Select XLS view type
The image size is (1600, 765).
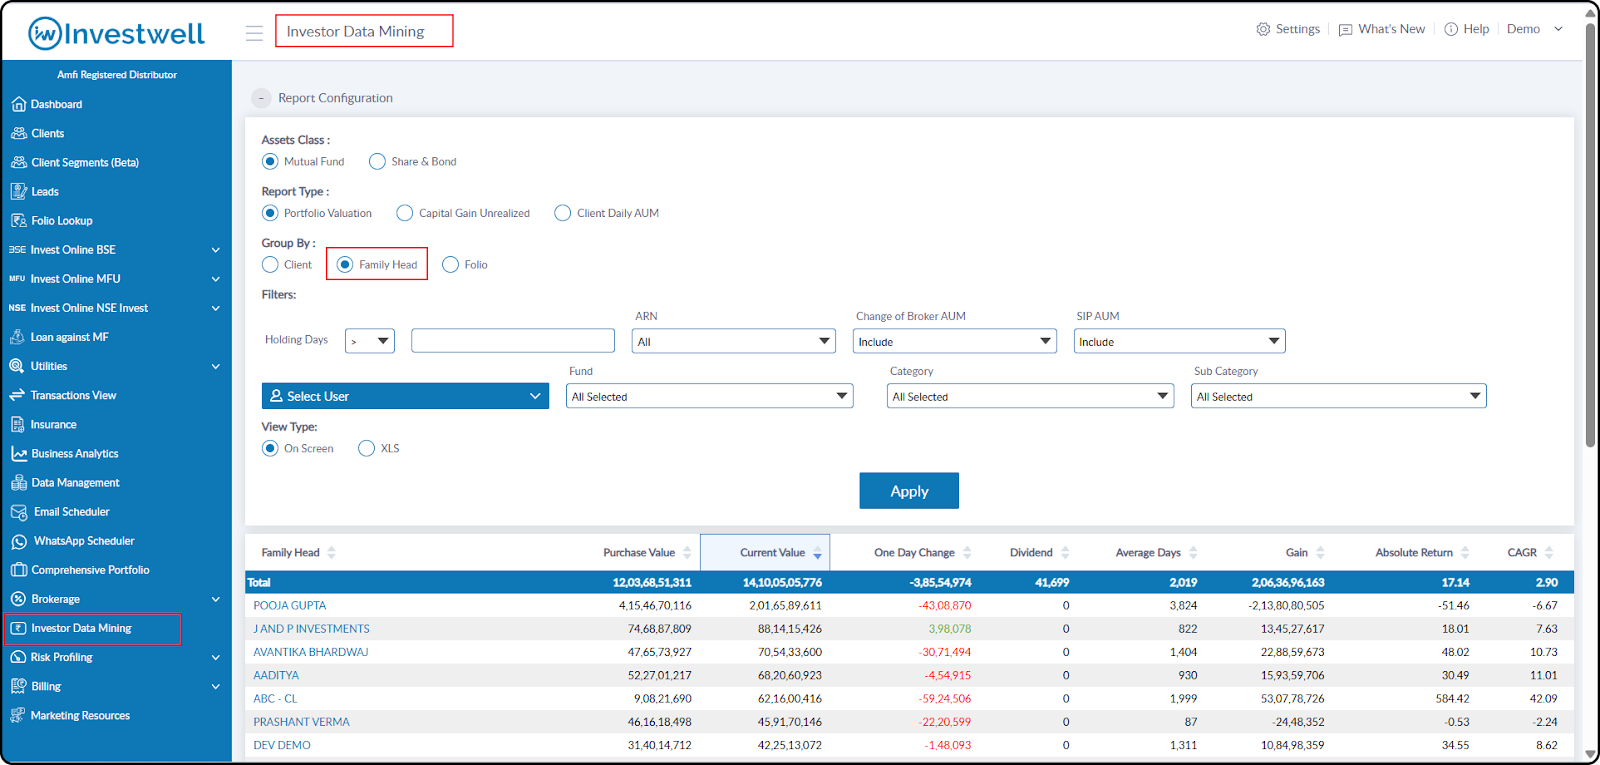coord(366,448)
